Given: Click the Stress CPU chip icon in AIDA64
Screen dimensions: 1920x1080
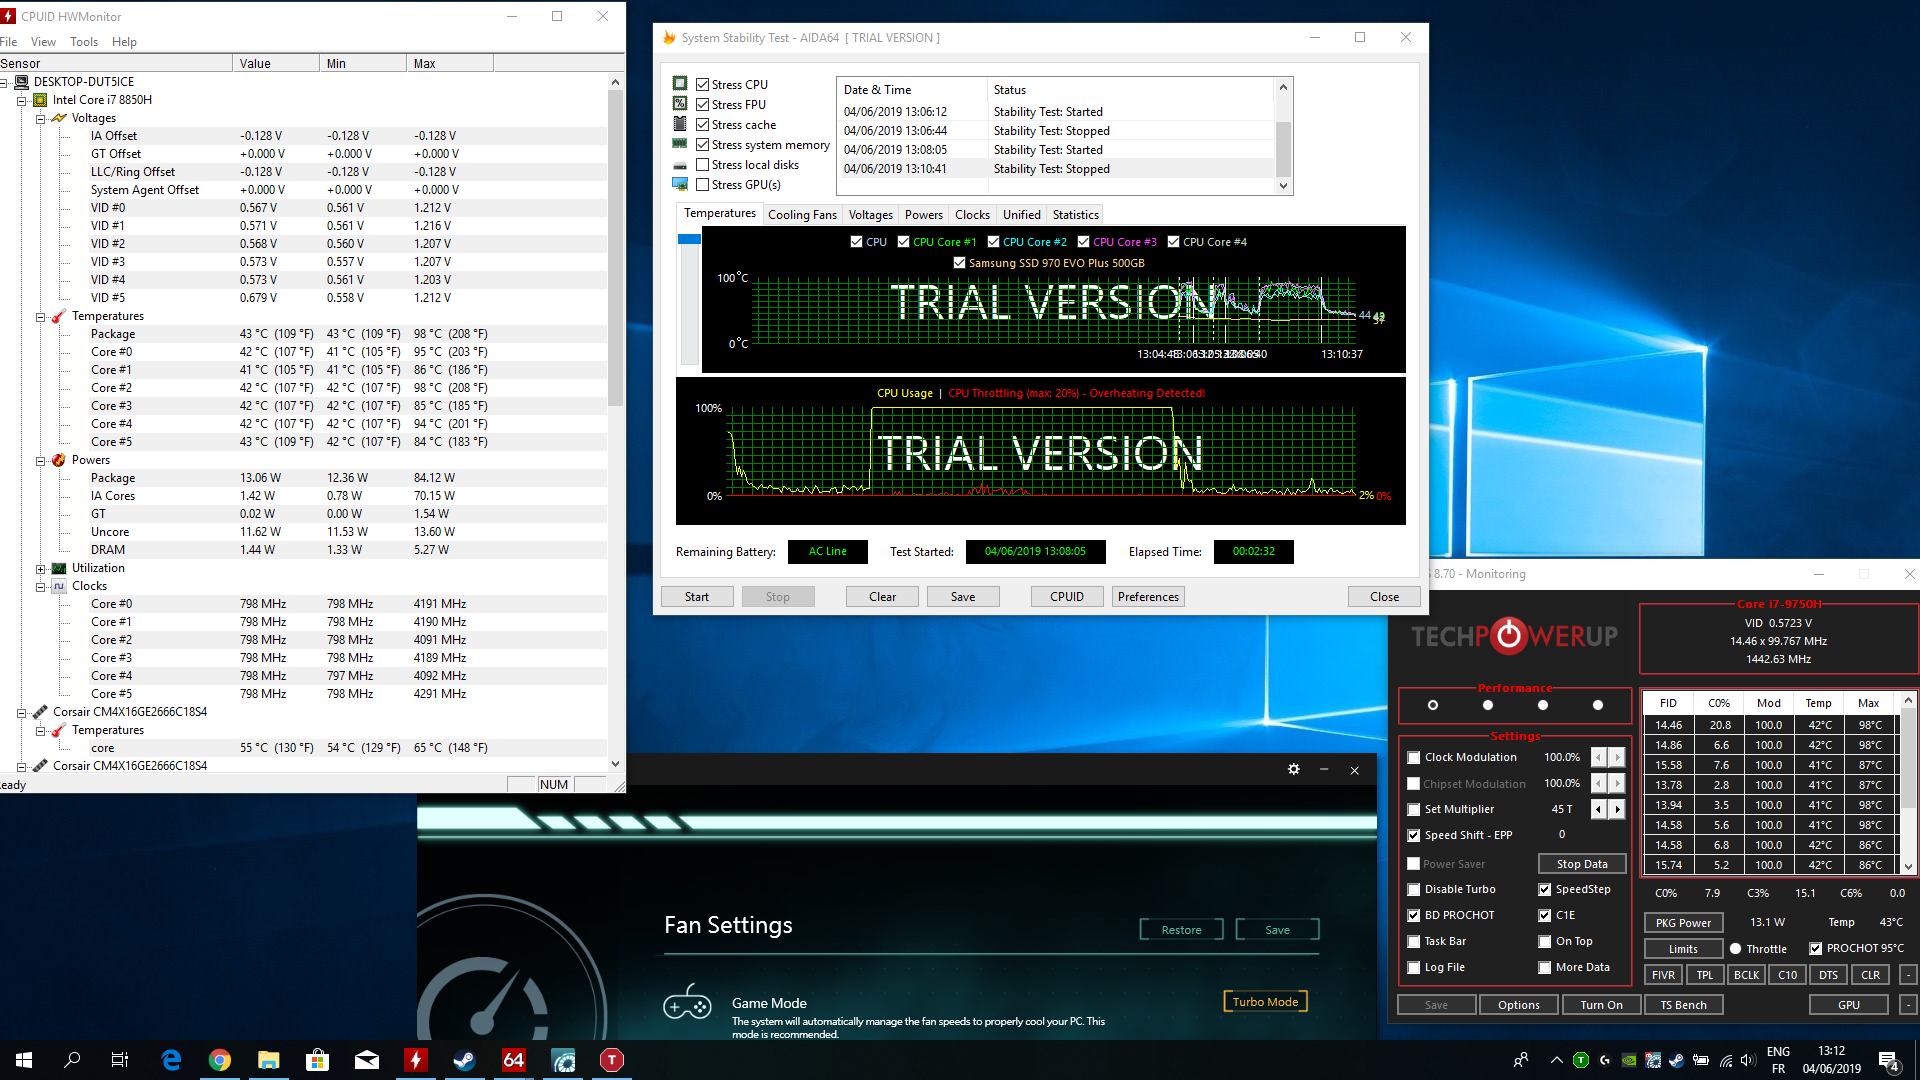Looking at the screenshot, I should point(680,84).
